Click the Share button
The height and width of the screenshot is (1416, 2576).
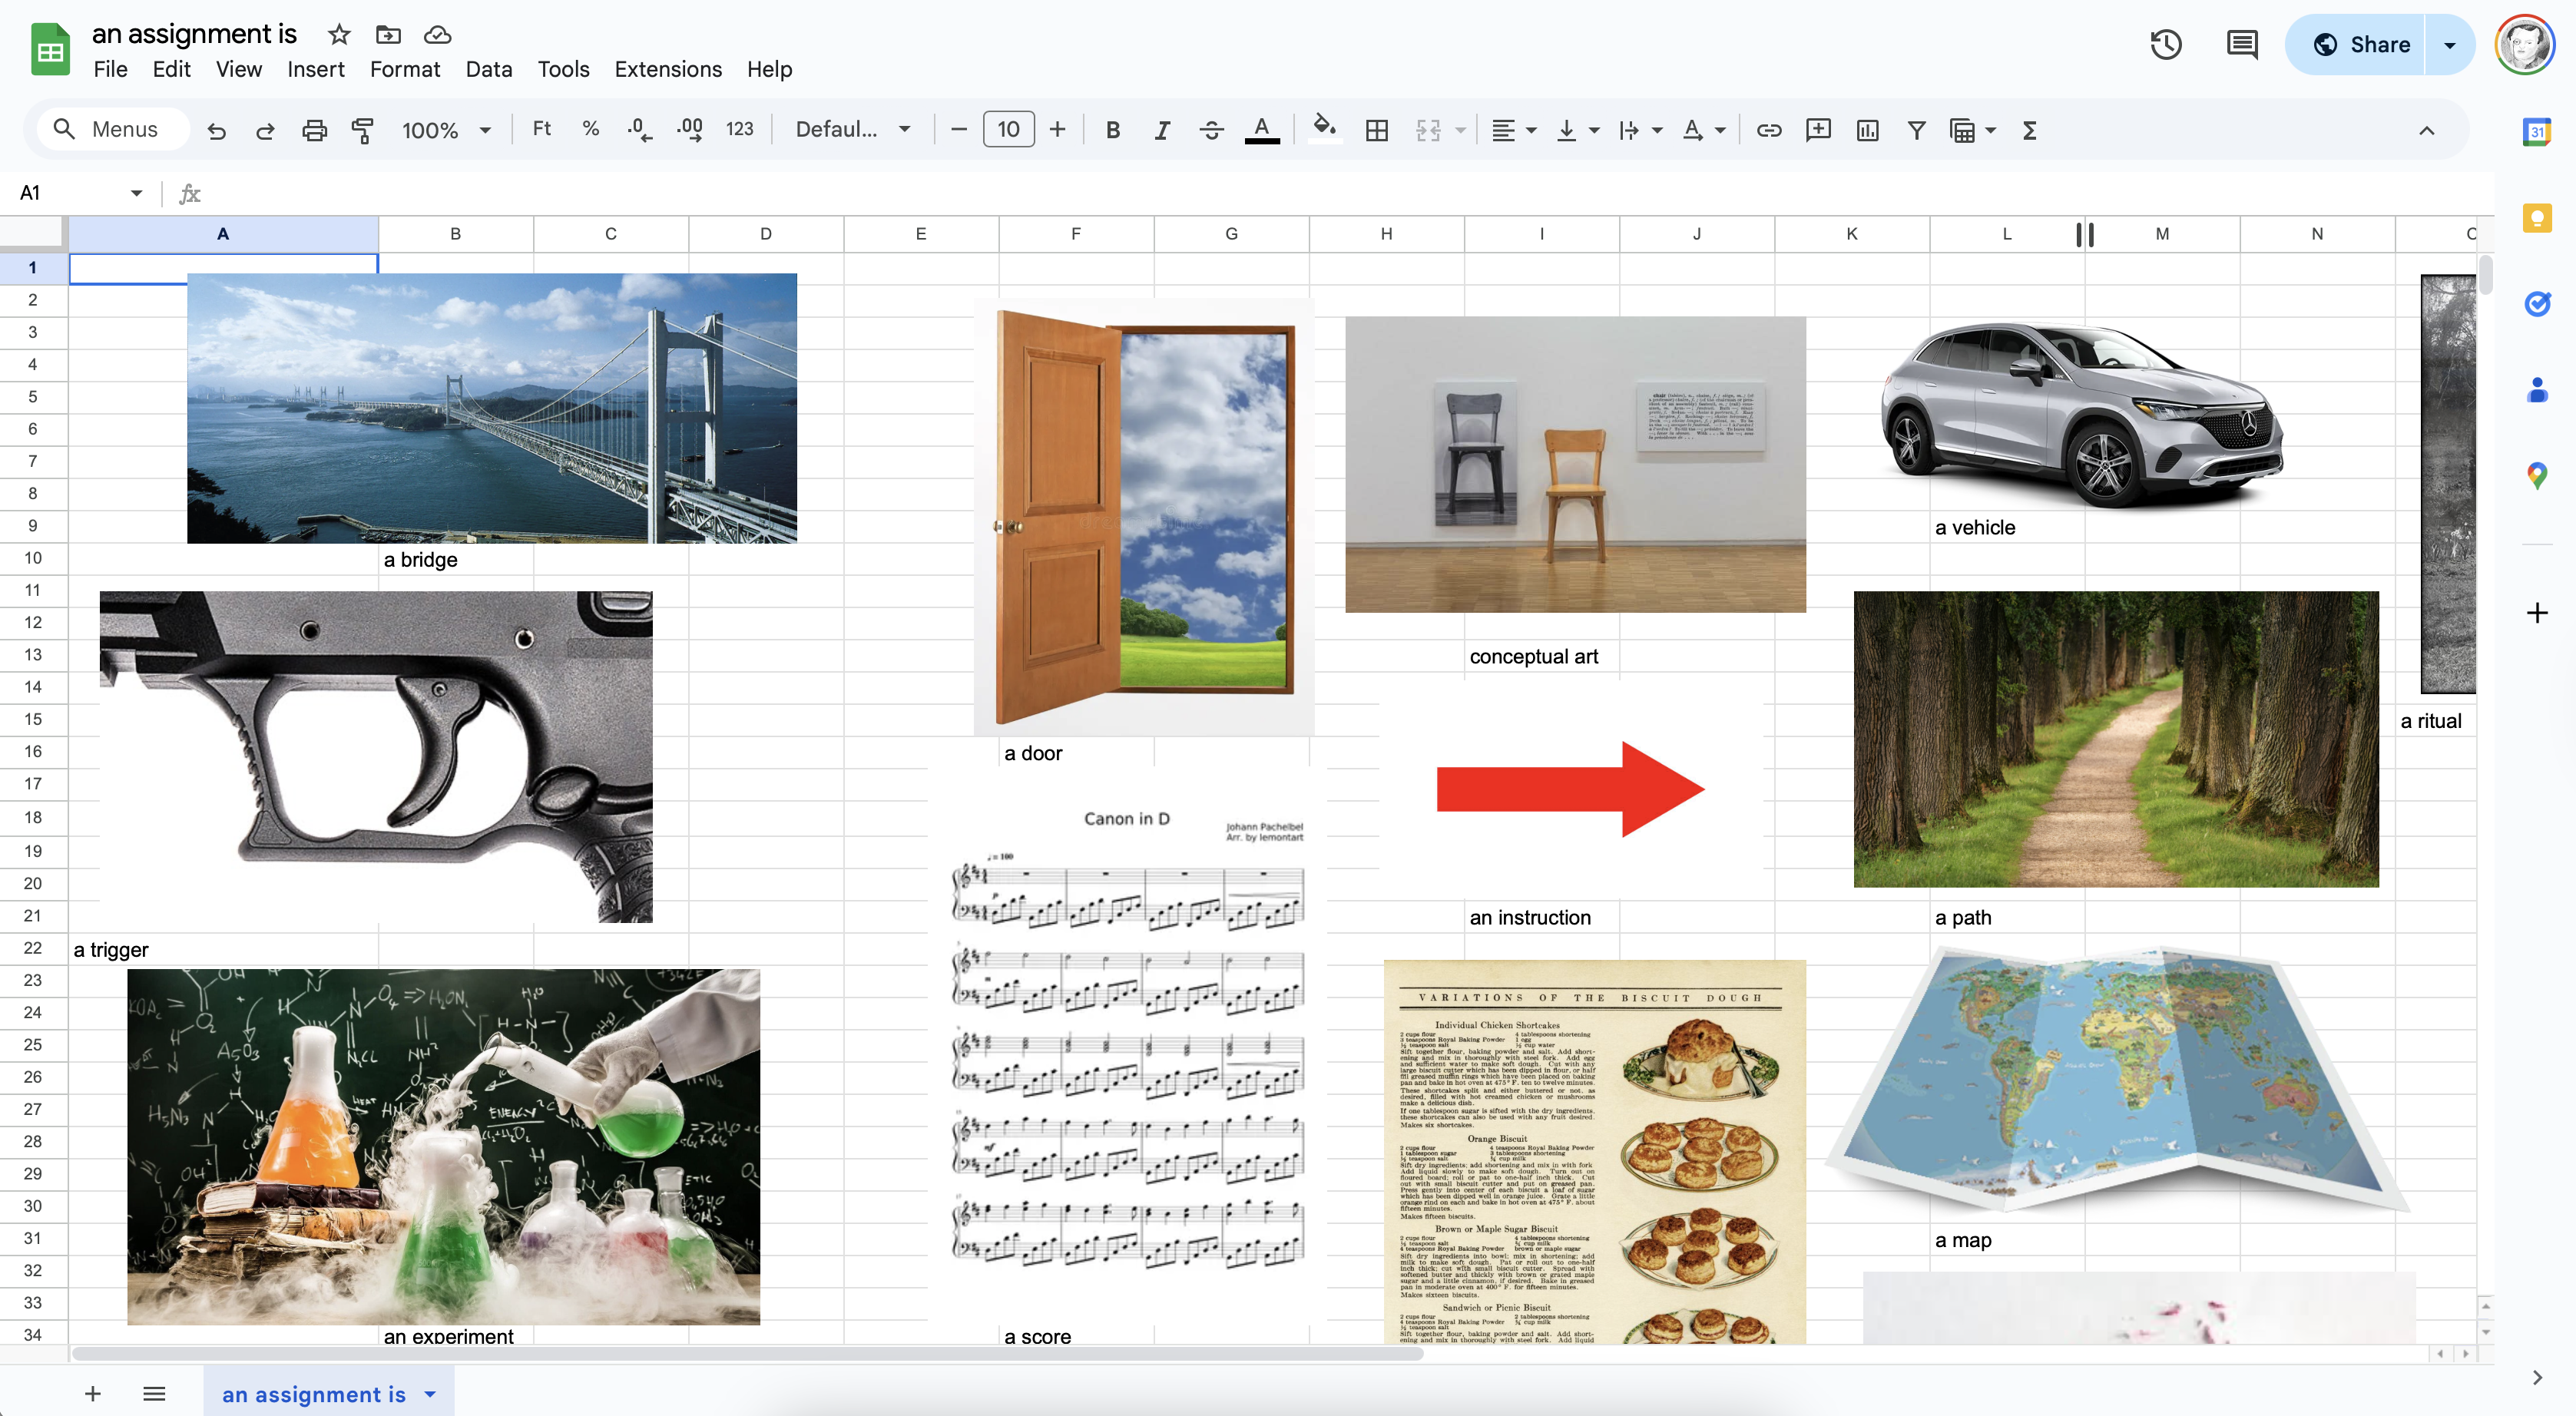pyautogui.click(x=2360, y=45)
